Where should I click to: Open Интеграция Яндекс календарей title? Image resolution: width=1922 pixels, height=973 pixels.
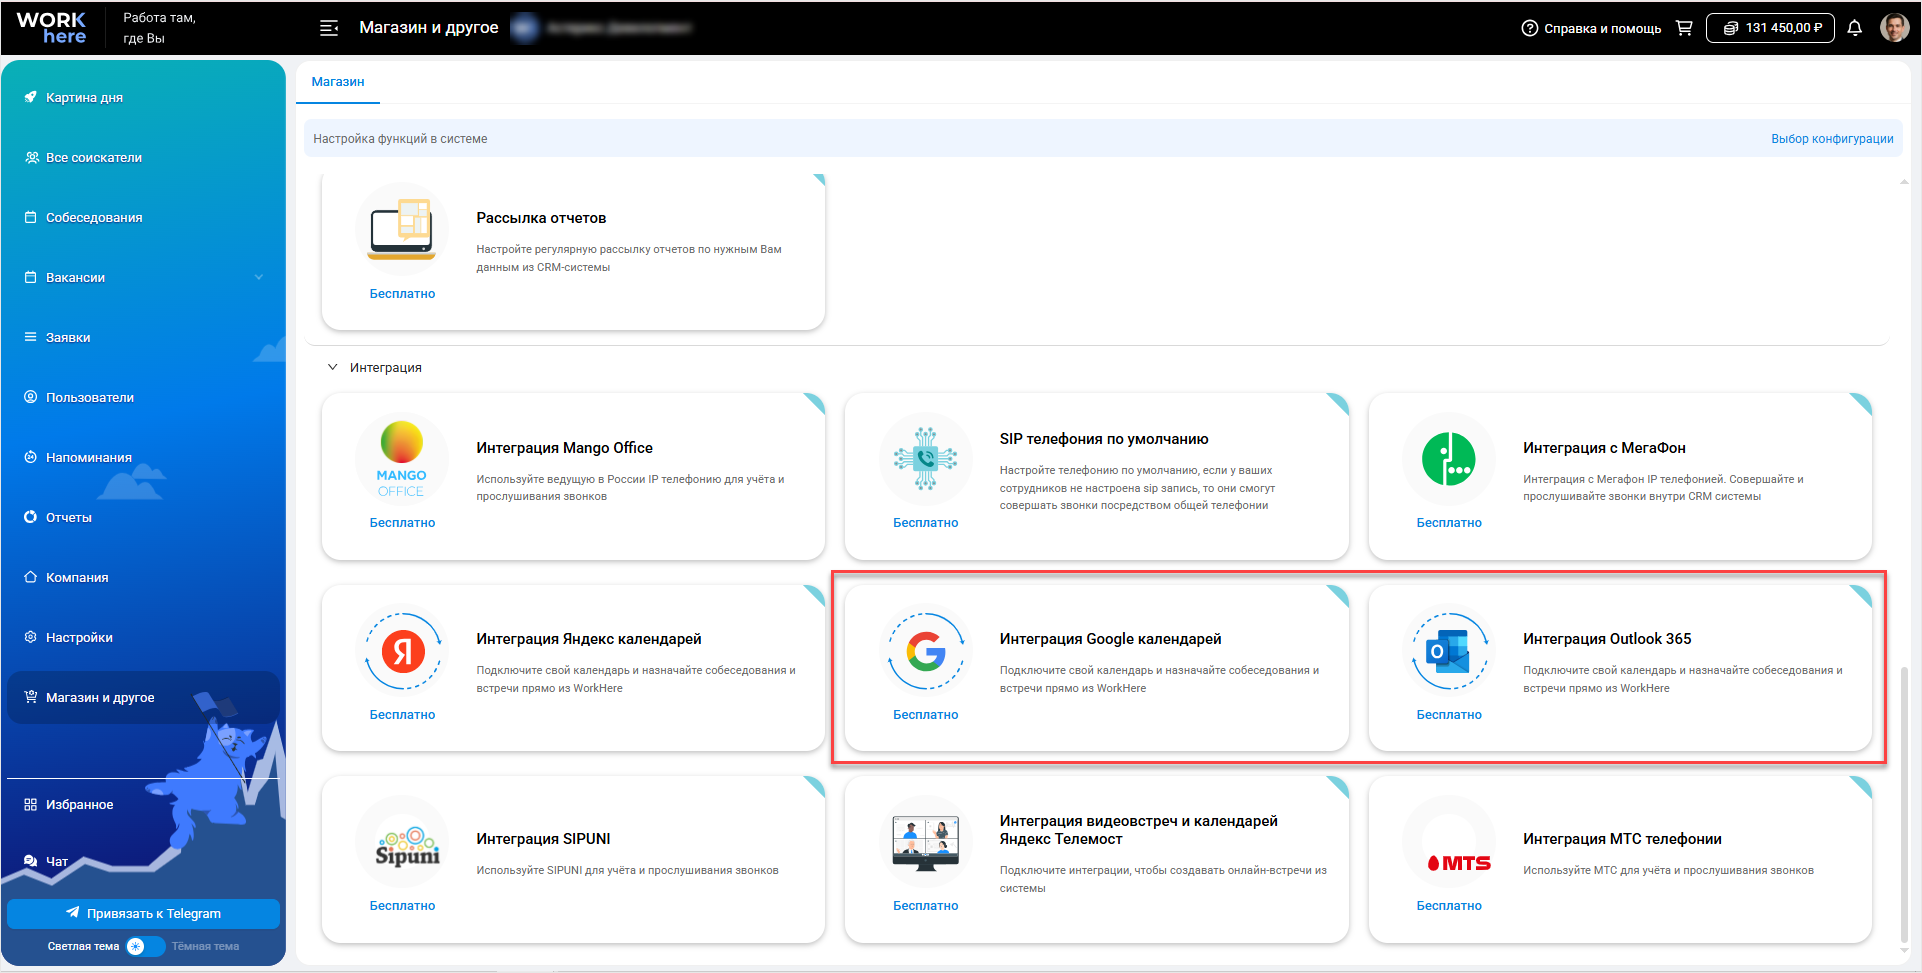[x=589, y=639]
